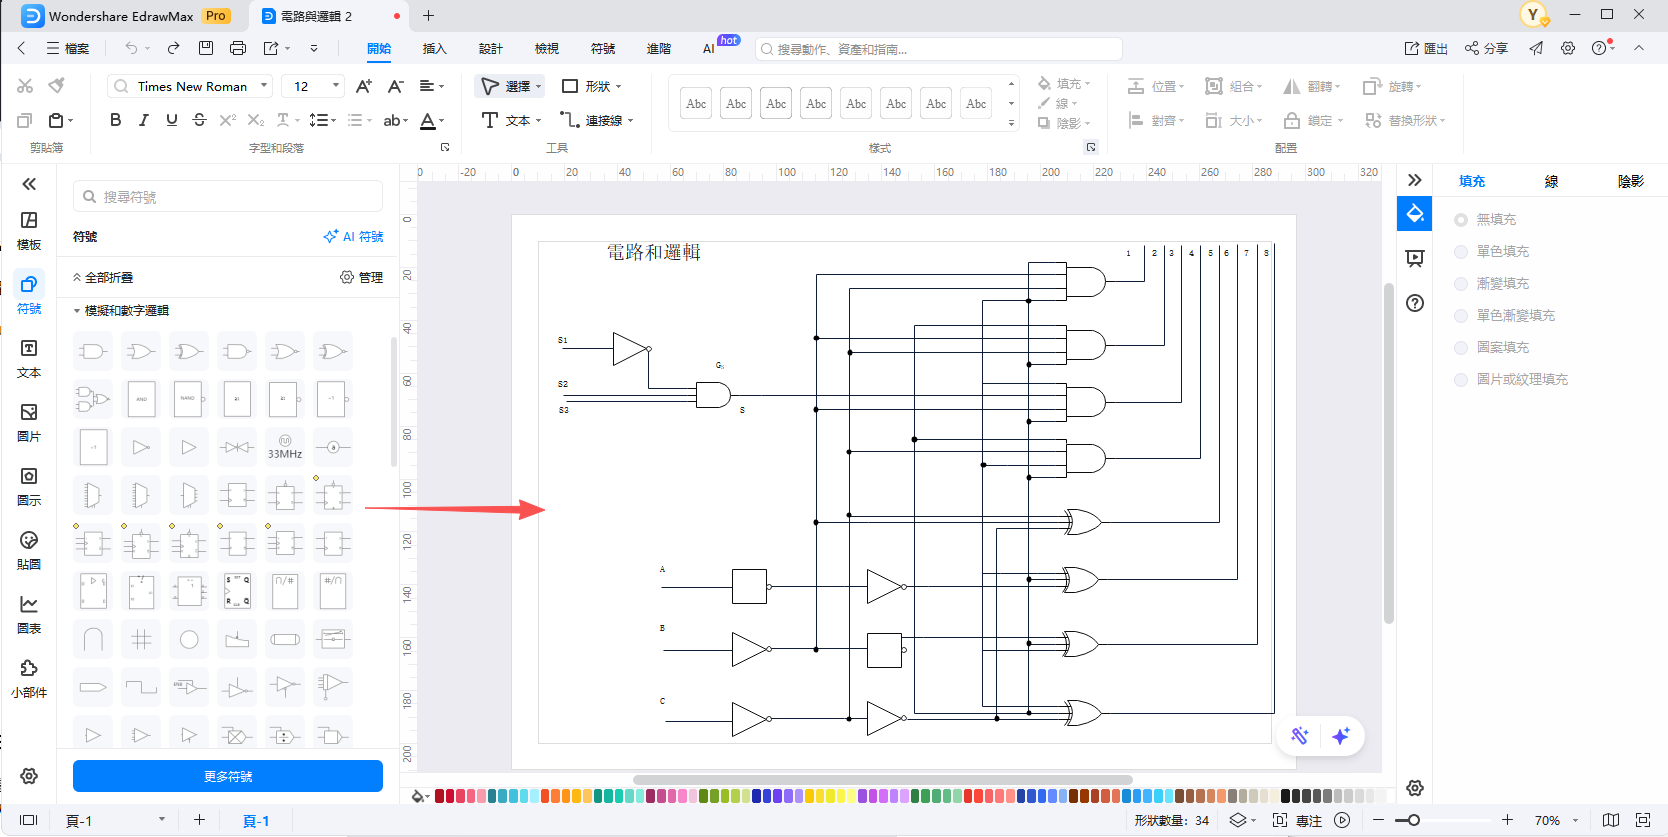
Task: Switch to the 插入 ribbon tab
Action: 434,48
